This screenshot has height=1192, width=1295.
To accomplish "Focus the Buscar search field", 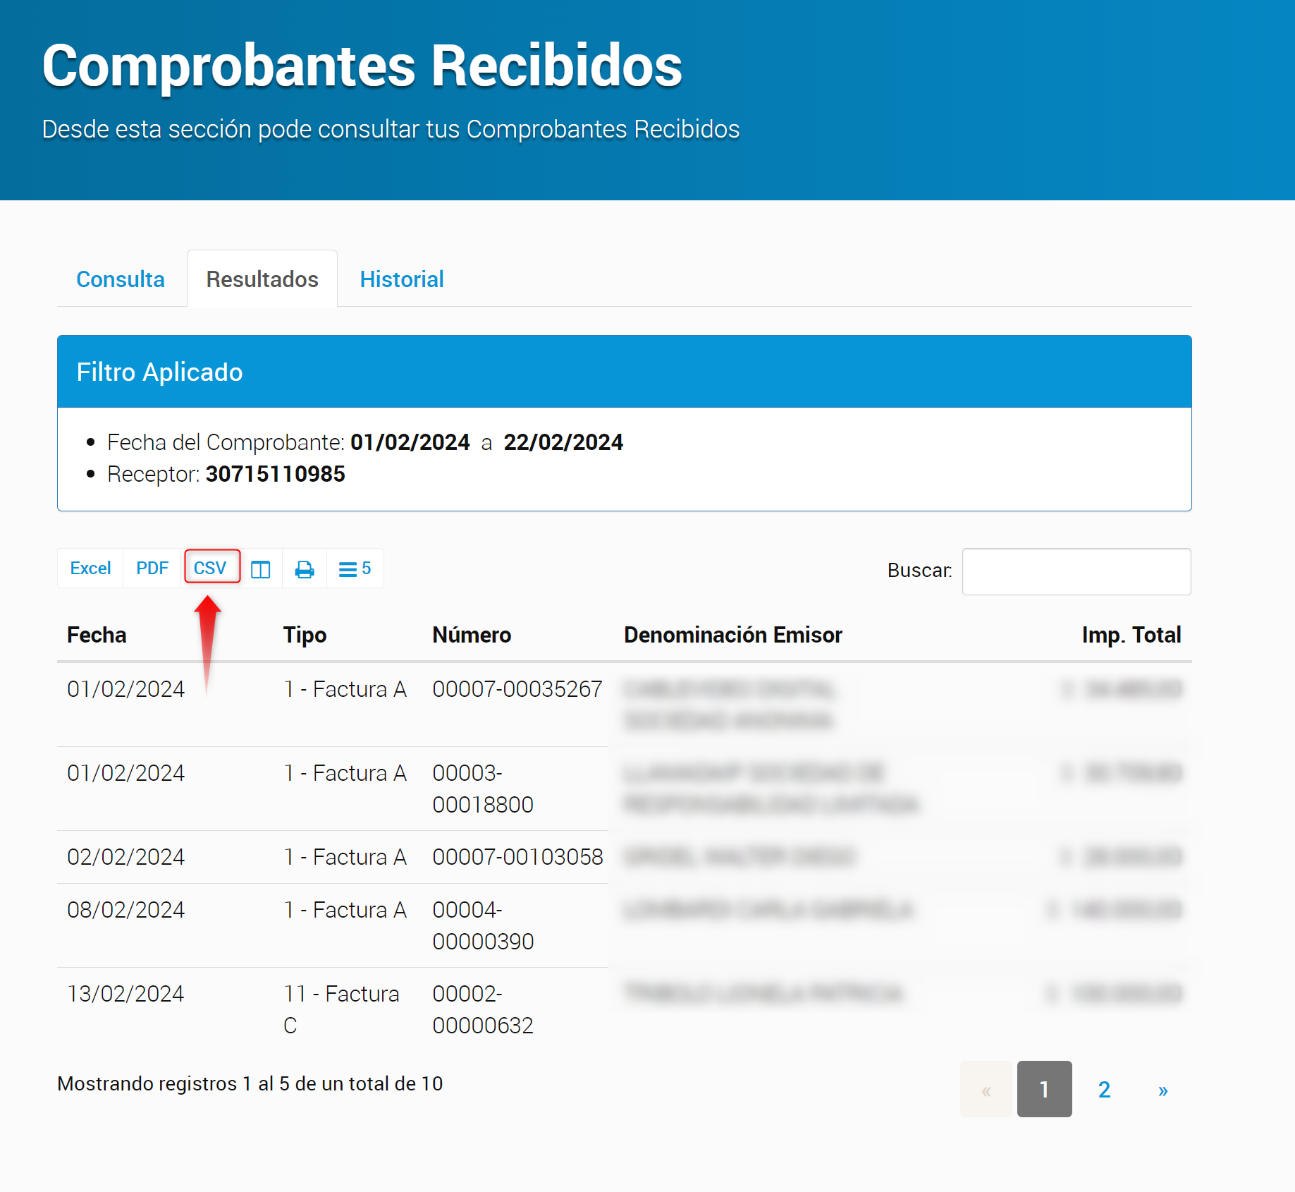I will pyautogui.click(x=1076, y=571).
